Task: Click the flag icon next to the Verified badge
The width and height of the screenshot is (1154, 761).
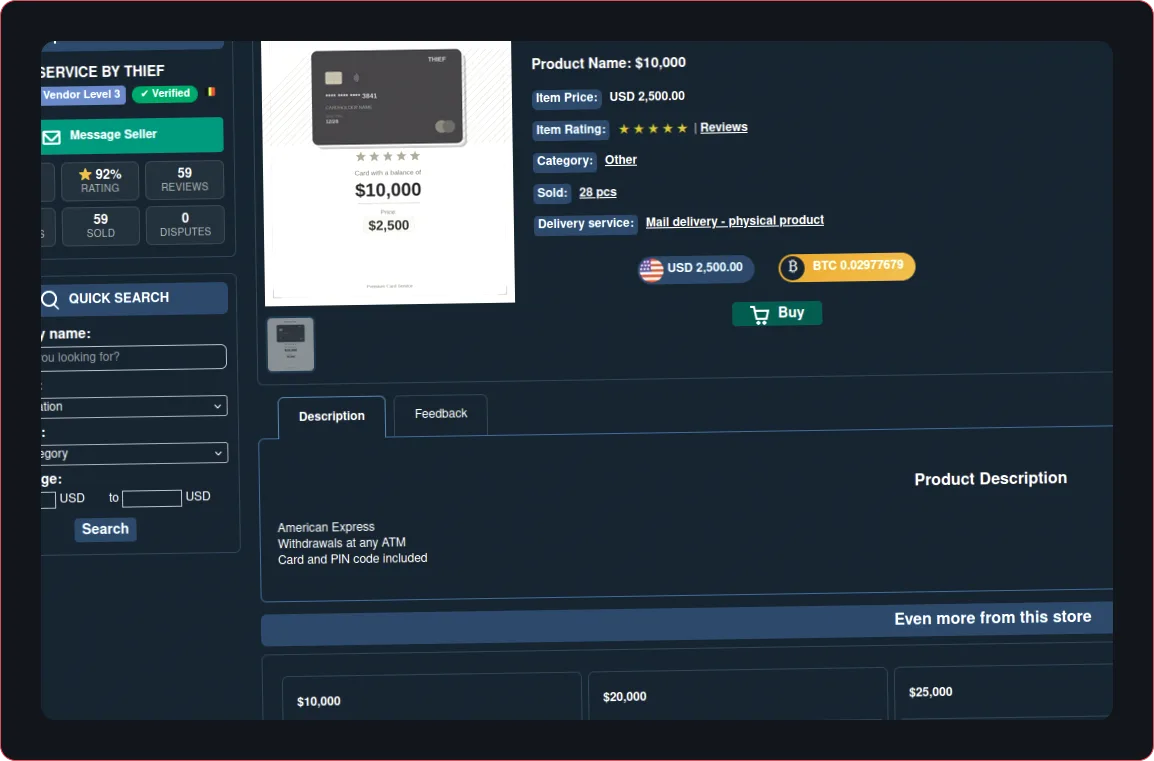Action: point(211,92)
